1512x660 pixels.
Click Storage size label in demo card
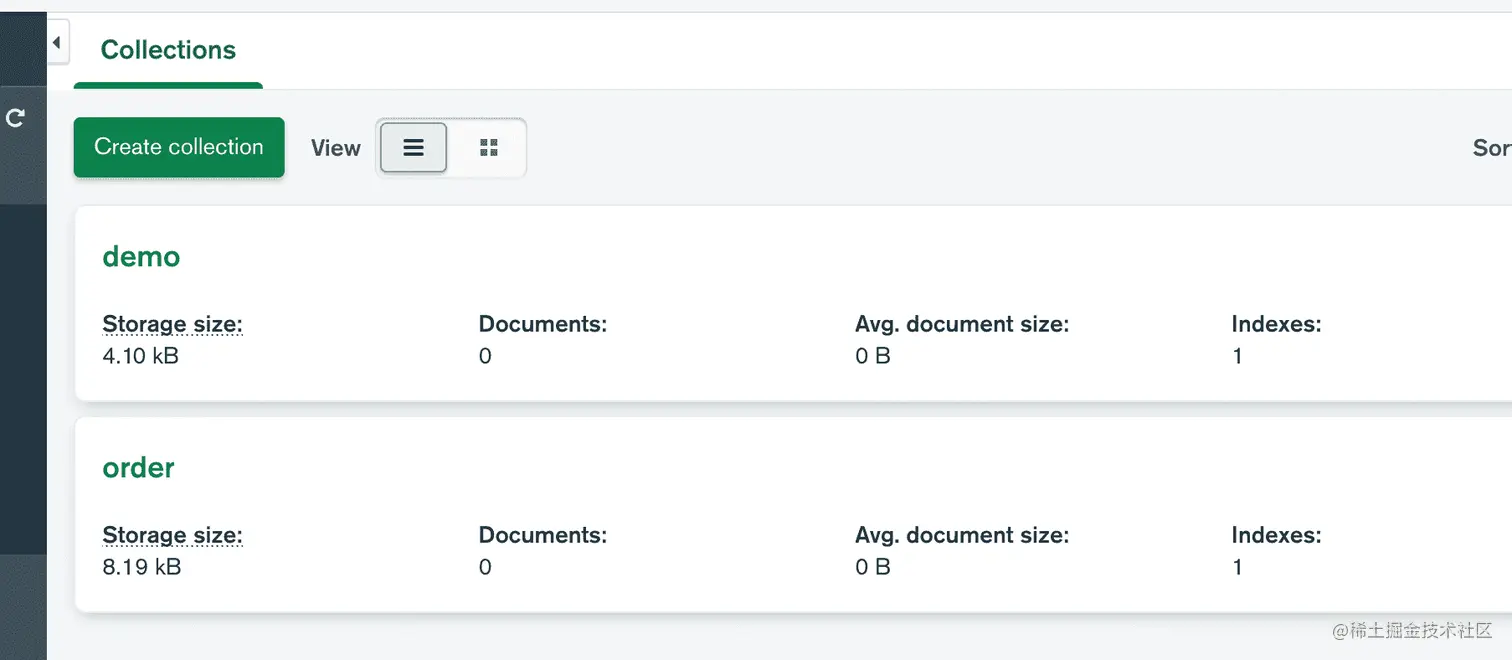(x=172, y=324)
